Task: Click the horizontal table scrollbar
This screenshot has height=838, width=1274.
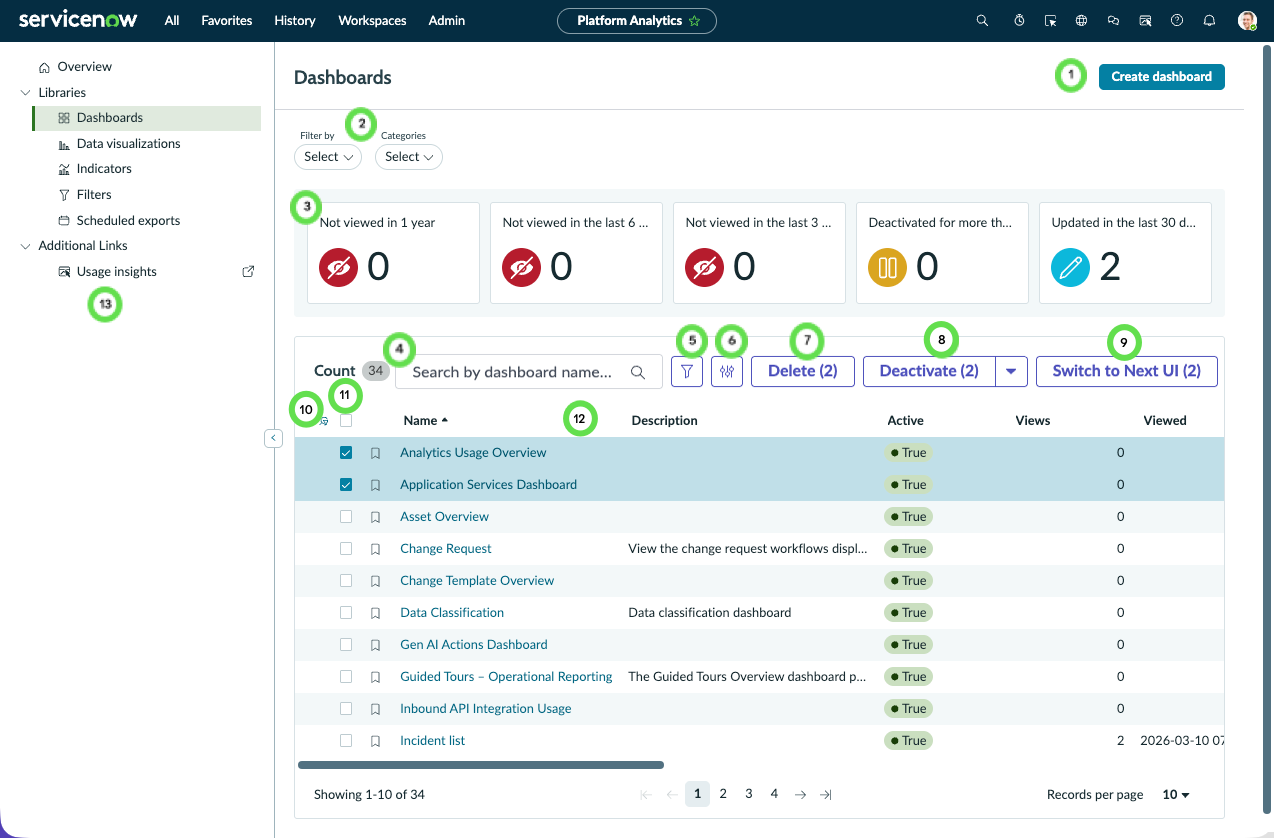Action: [x=481, y=765]
